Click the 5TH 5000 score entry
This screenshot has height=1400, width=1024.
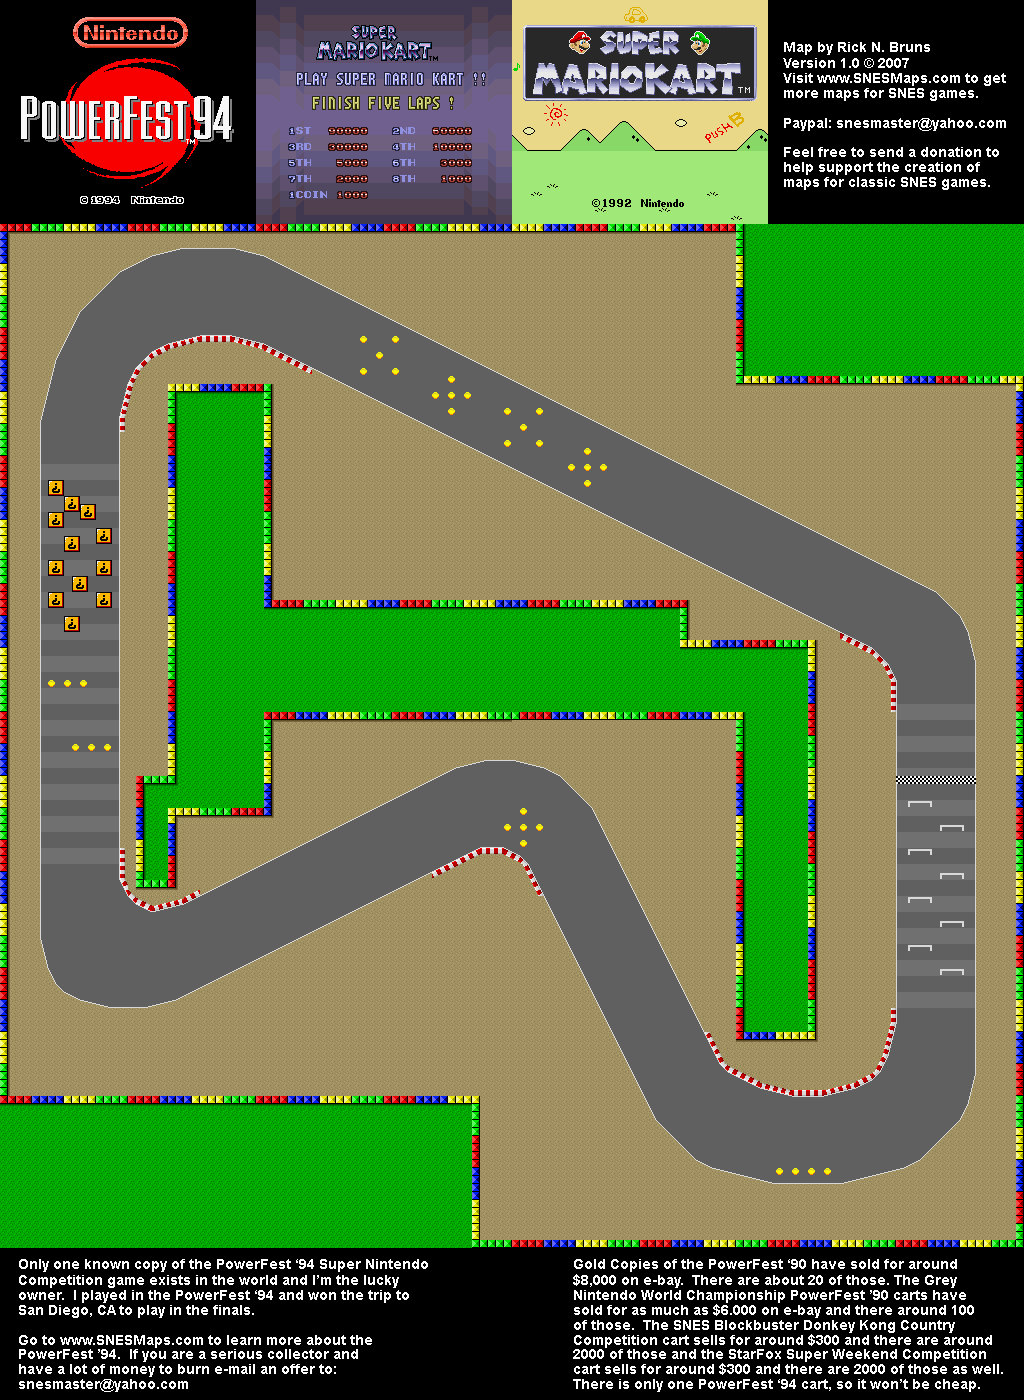[328, 163]
